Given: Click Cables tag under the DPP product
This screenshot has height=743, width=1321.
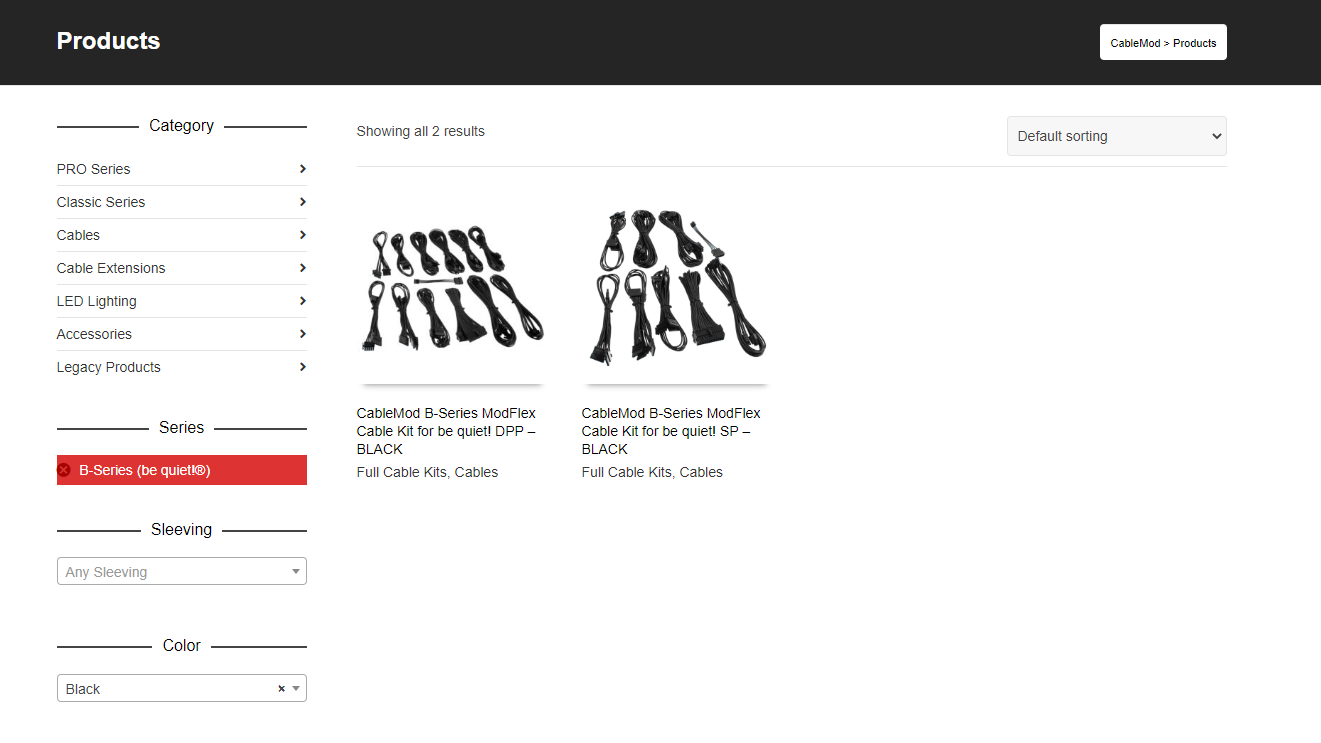Looking at the screenshot, I should (x=476, y=472).
